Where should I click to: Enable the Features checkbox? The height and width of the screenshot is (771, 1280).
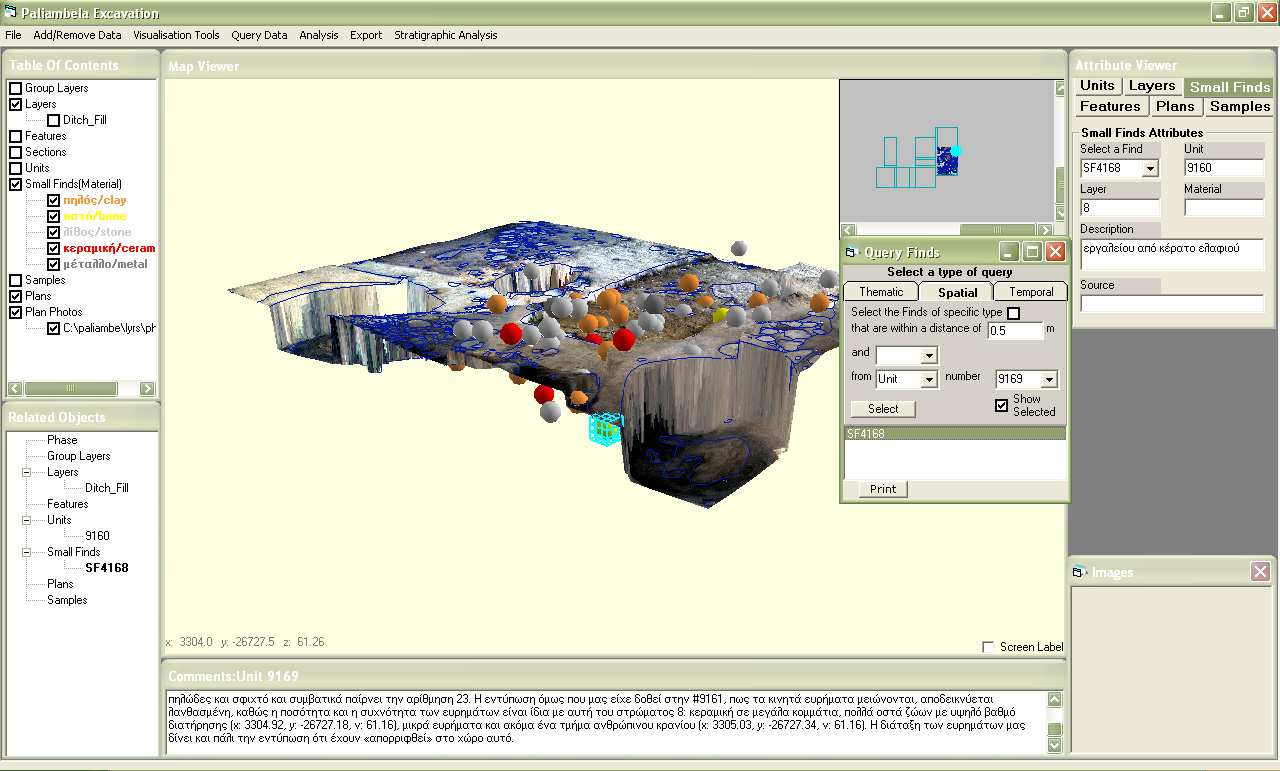(x=15, y=136)
